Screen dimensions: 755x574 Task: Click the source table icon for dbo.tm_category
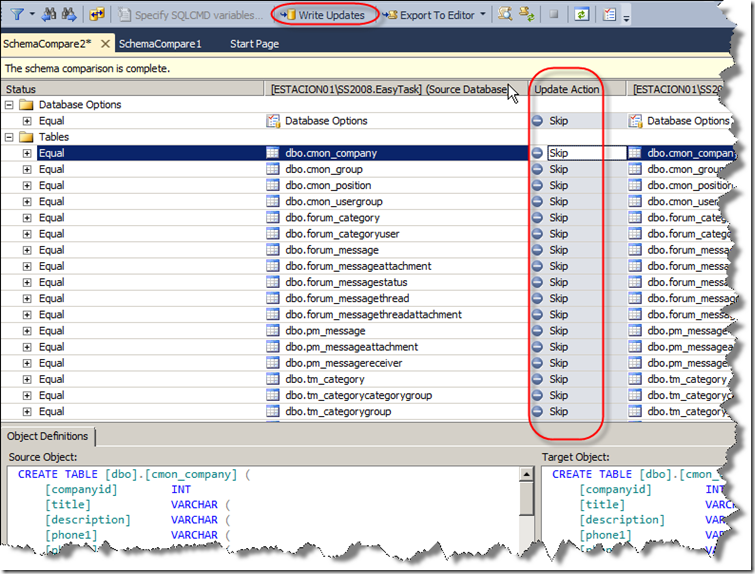(273, 379)
